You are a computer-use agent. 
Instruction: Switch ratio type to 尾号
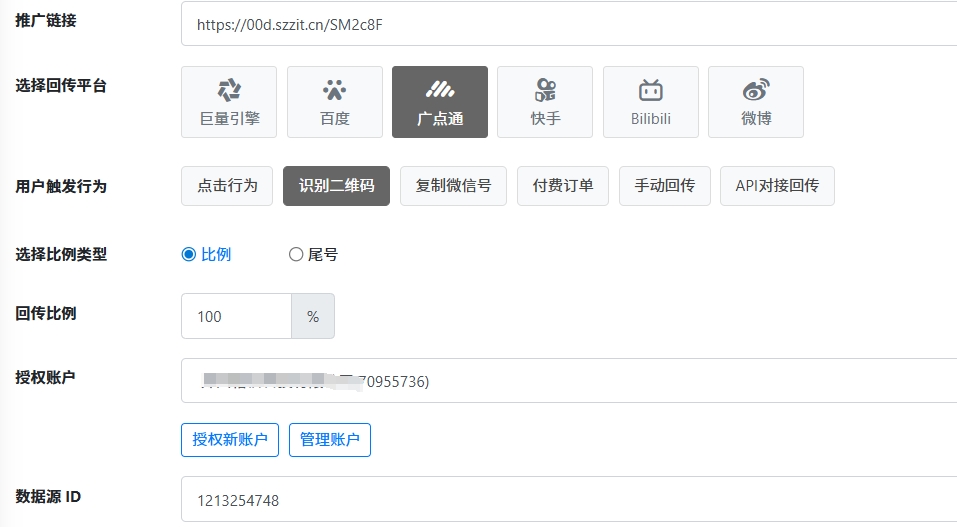(296, 255)
